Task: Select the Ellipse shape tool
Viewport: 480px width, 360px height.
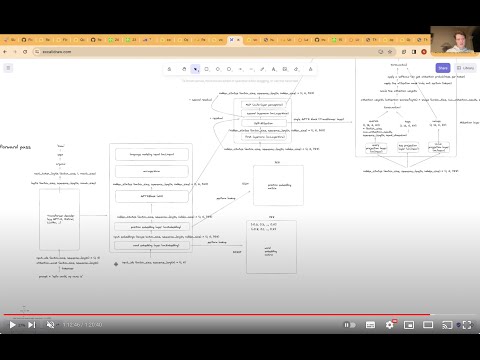Action: click(229, 69)
